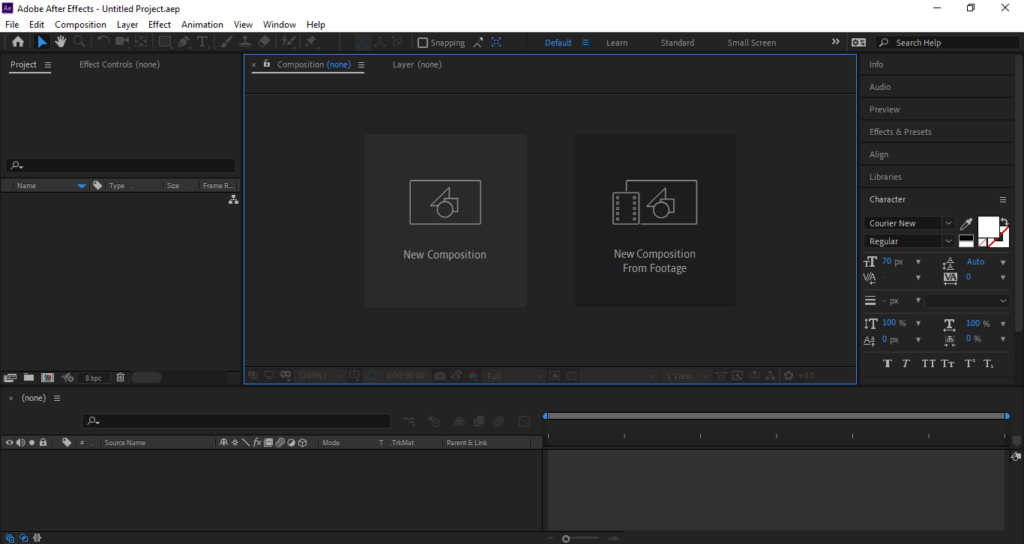Image resolution: width=1024 pixels, height=544 pixels.
Task: Click the Interpret Footage icon
Action: click(x=10, y=377)
